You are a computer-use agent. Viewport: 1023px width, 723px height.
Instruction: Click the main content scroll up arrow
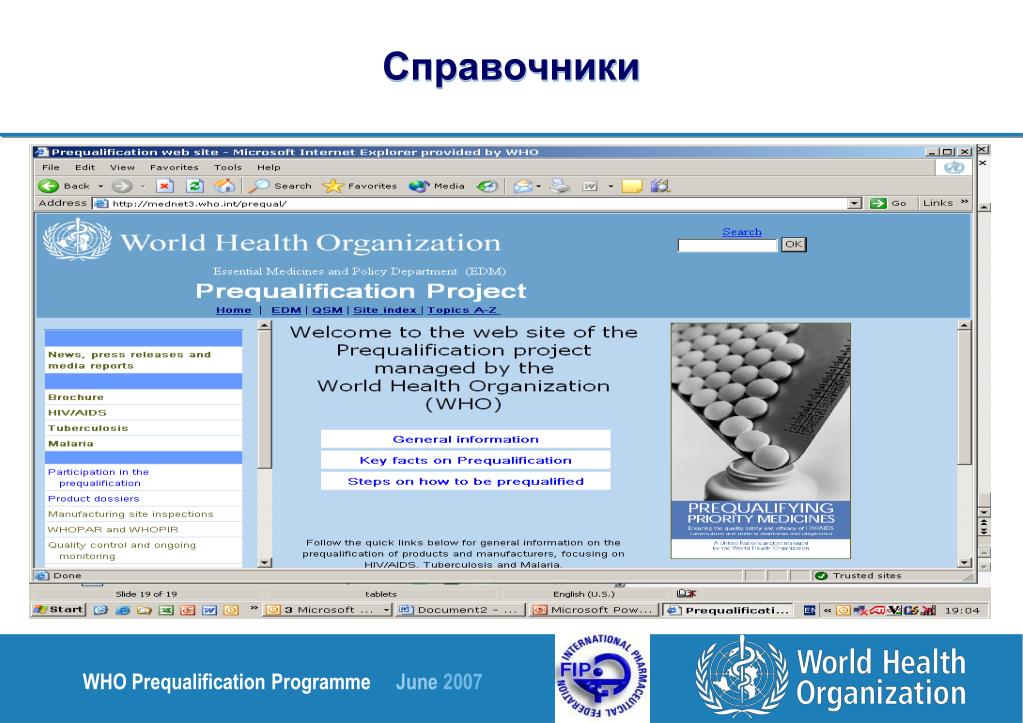965,326
